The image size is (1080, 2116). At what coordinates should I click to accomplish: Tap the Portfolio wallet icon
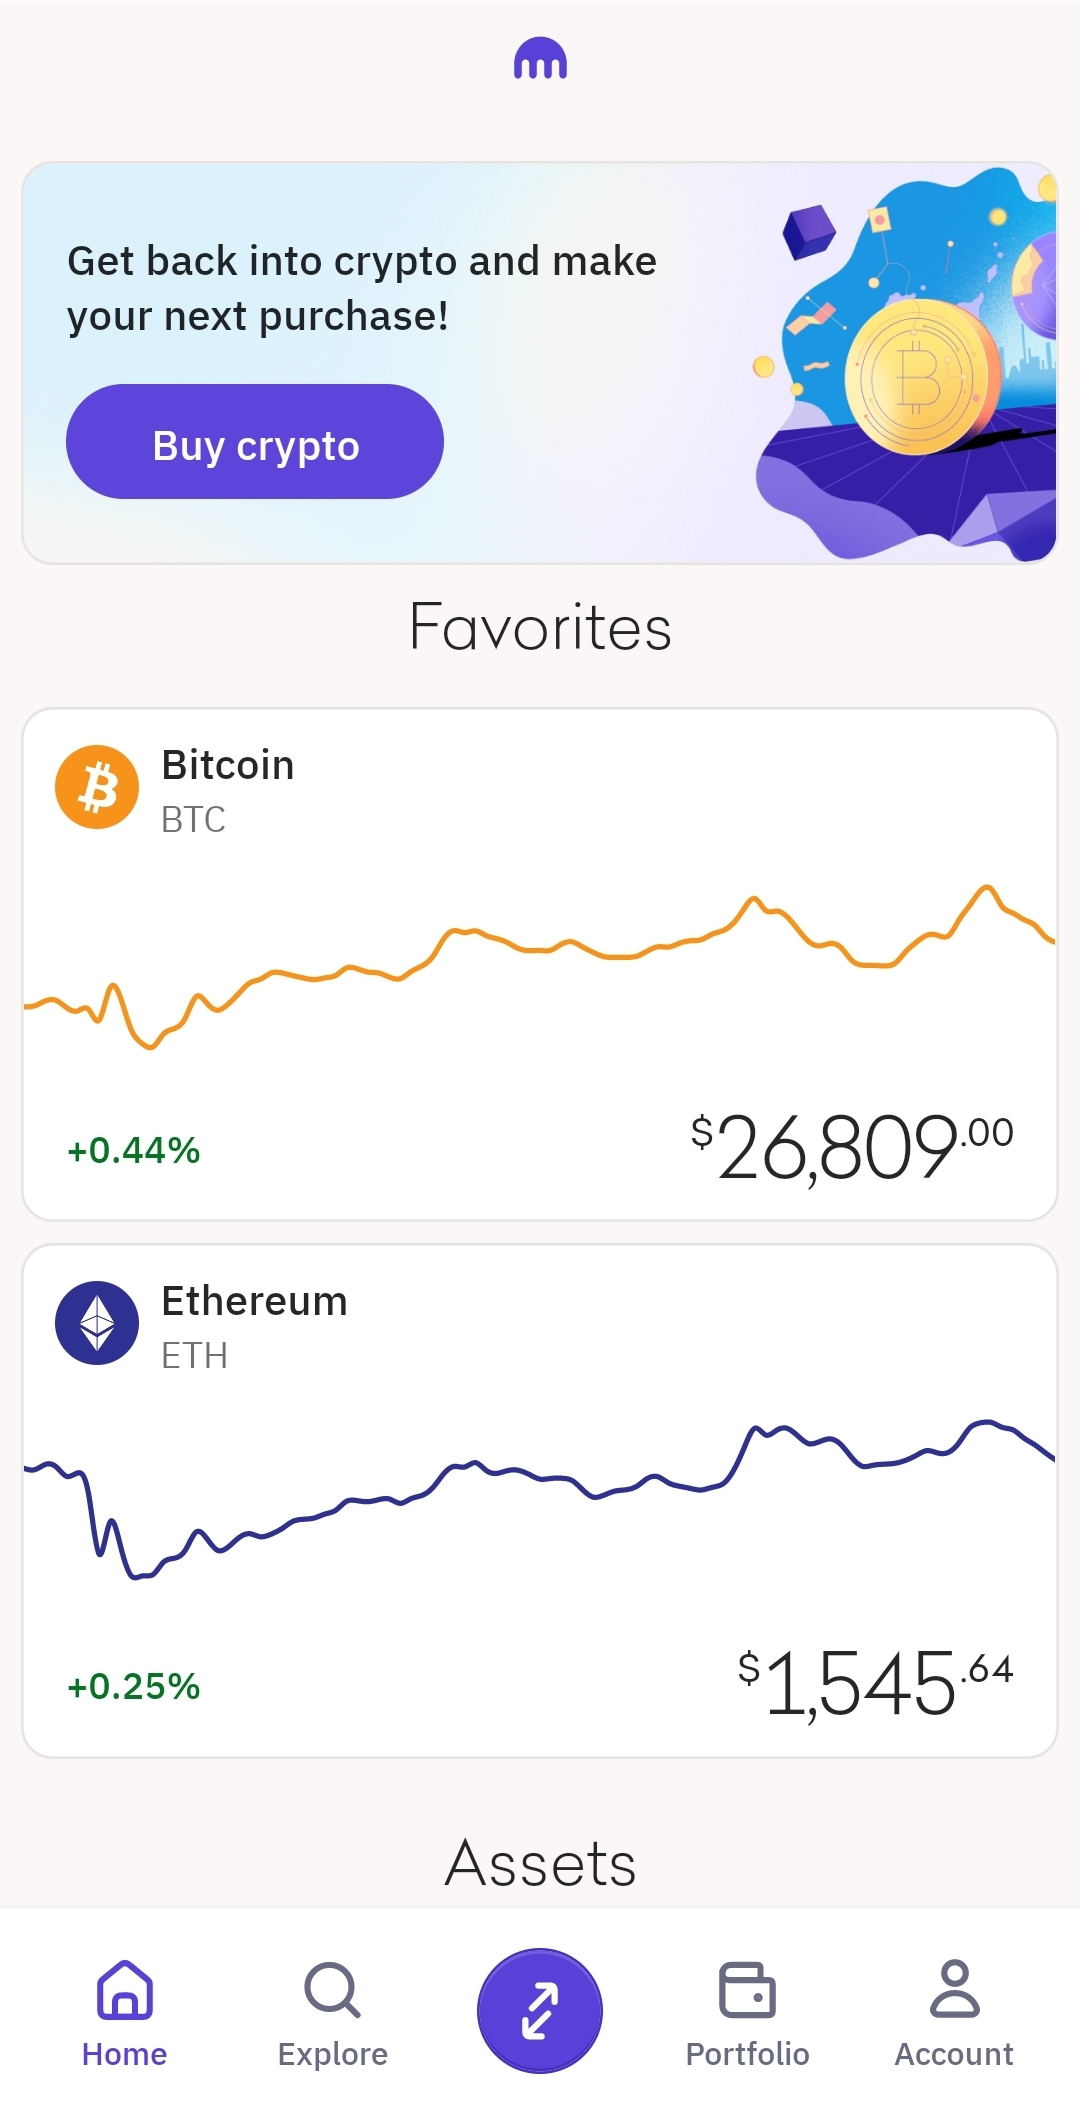(747, 1989)
